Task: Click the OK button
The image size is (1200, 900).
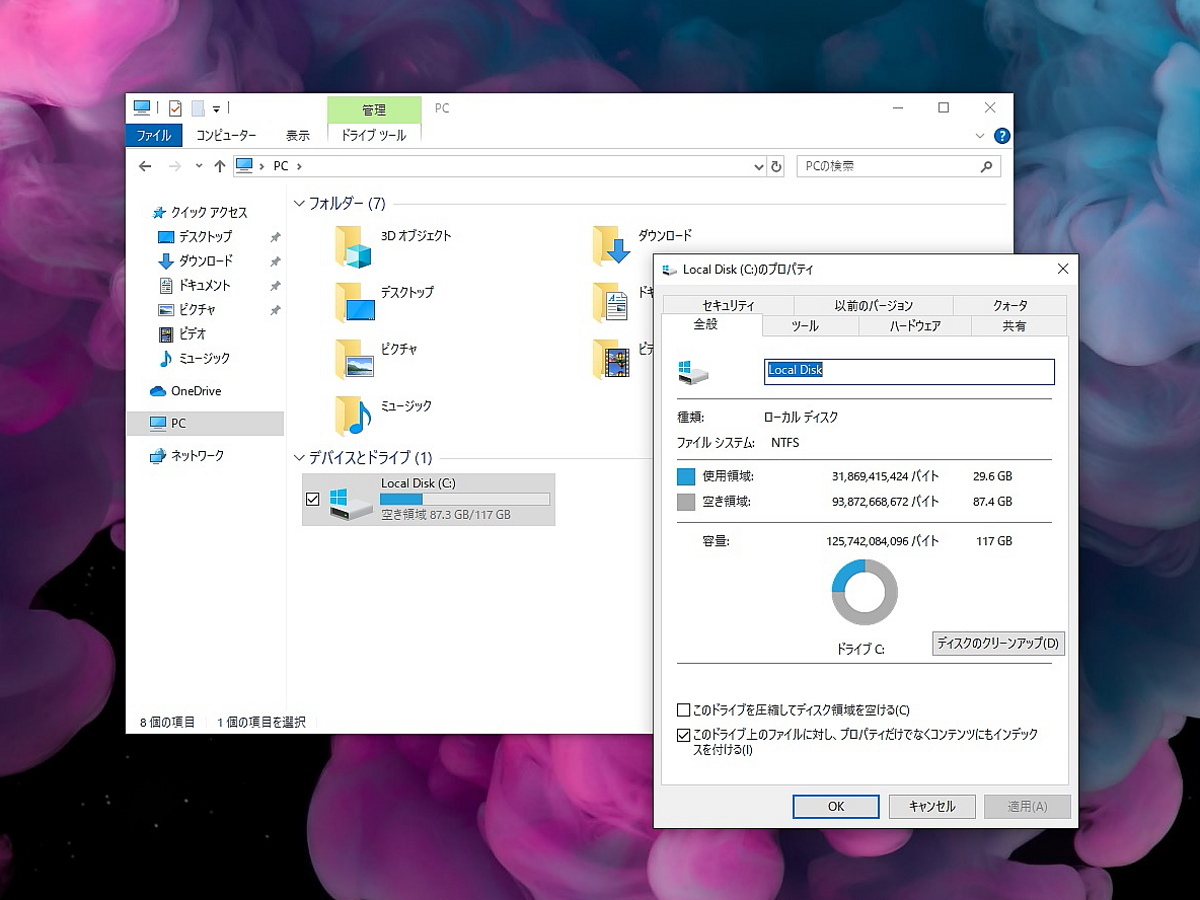Action: [836, 807]
